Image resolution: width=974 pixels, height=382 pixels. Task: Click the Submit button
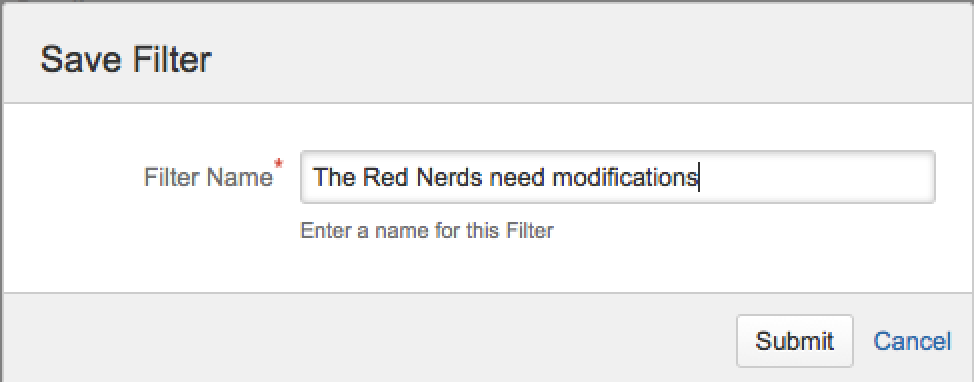(x=794, y=341)
